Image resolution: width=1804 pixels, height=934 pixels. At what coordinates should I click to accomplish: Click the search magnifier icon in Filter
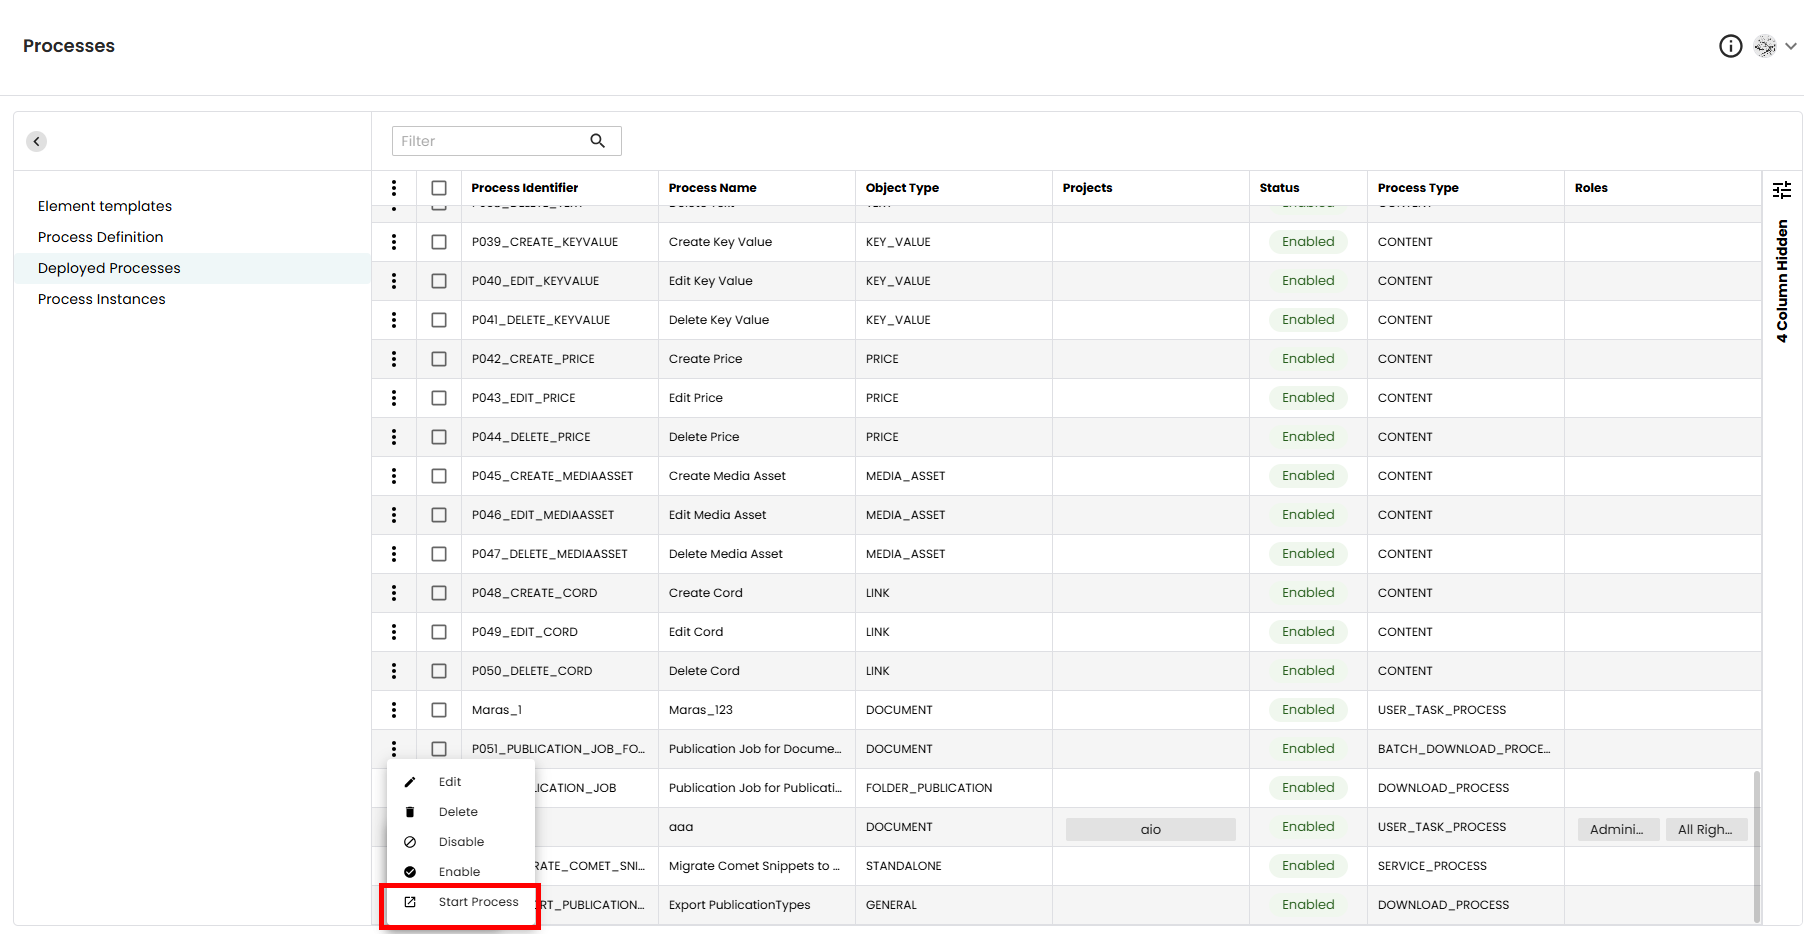tap(597, 141)
